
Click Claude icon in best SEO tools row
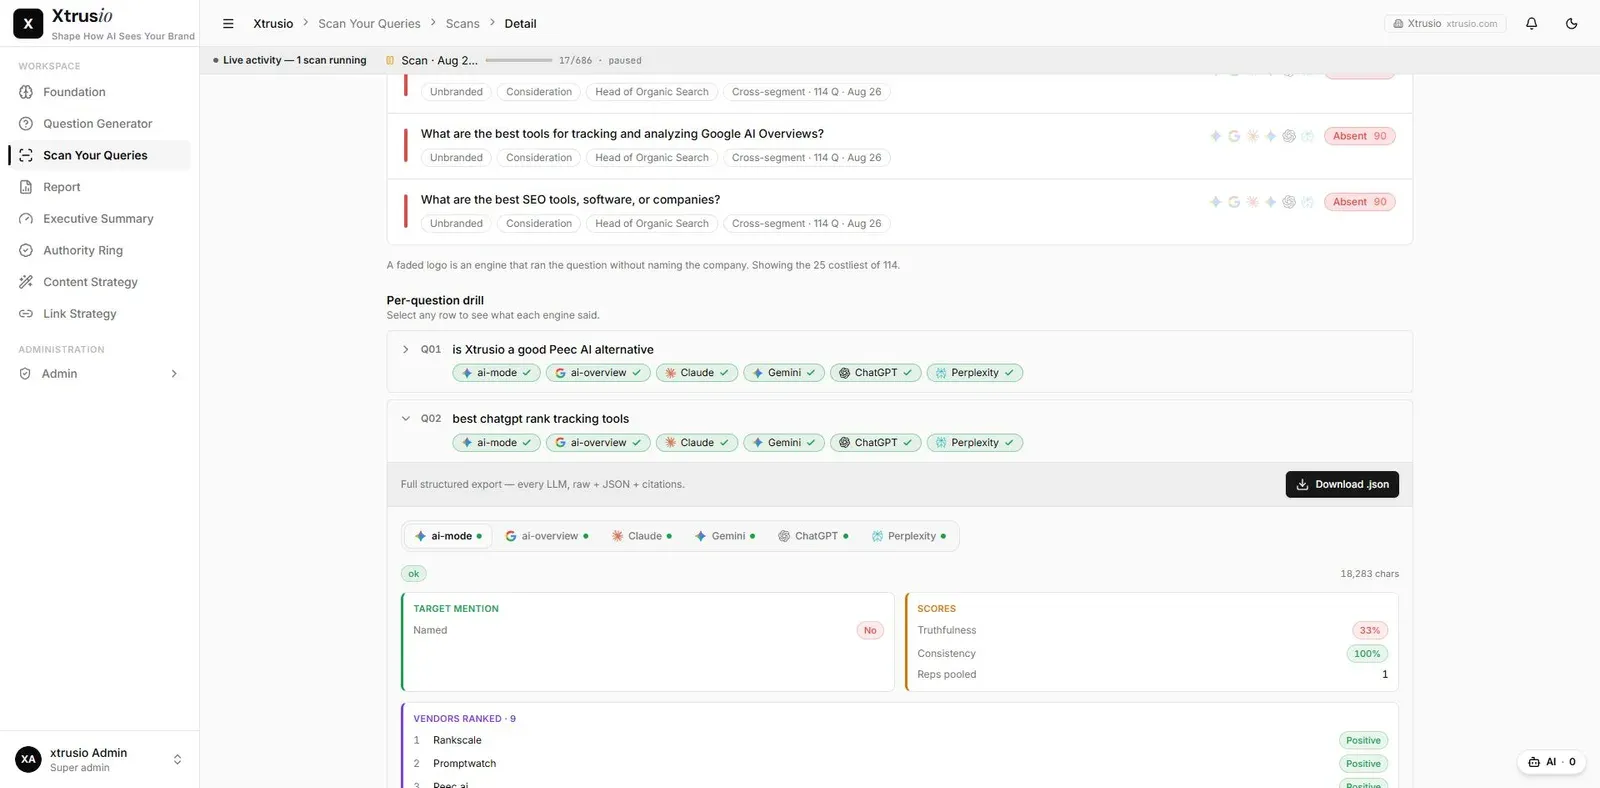pos(1252,202)
